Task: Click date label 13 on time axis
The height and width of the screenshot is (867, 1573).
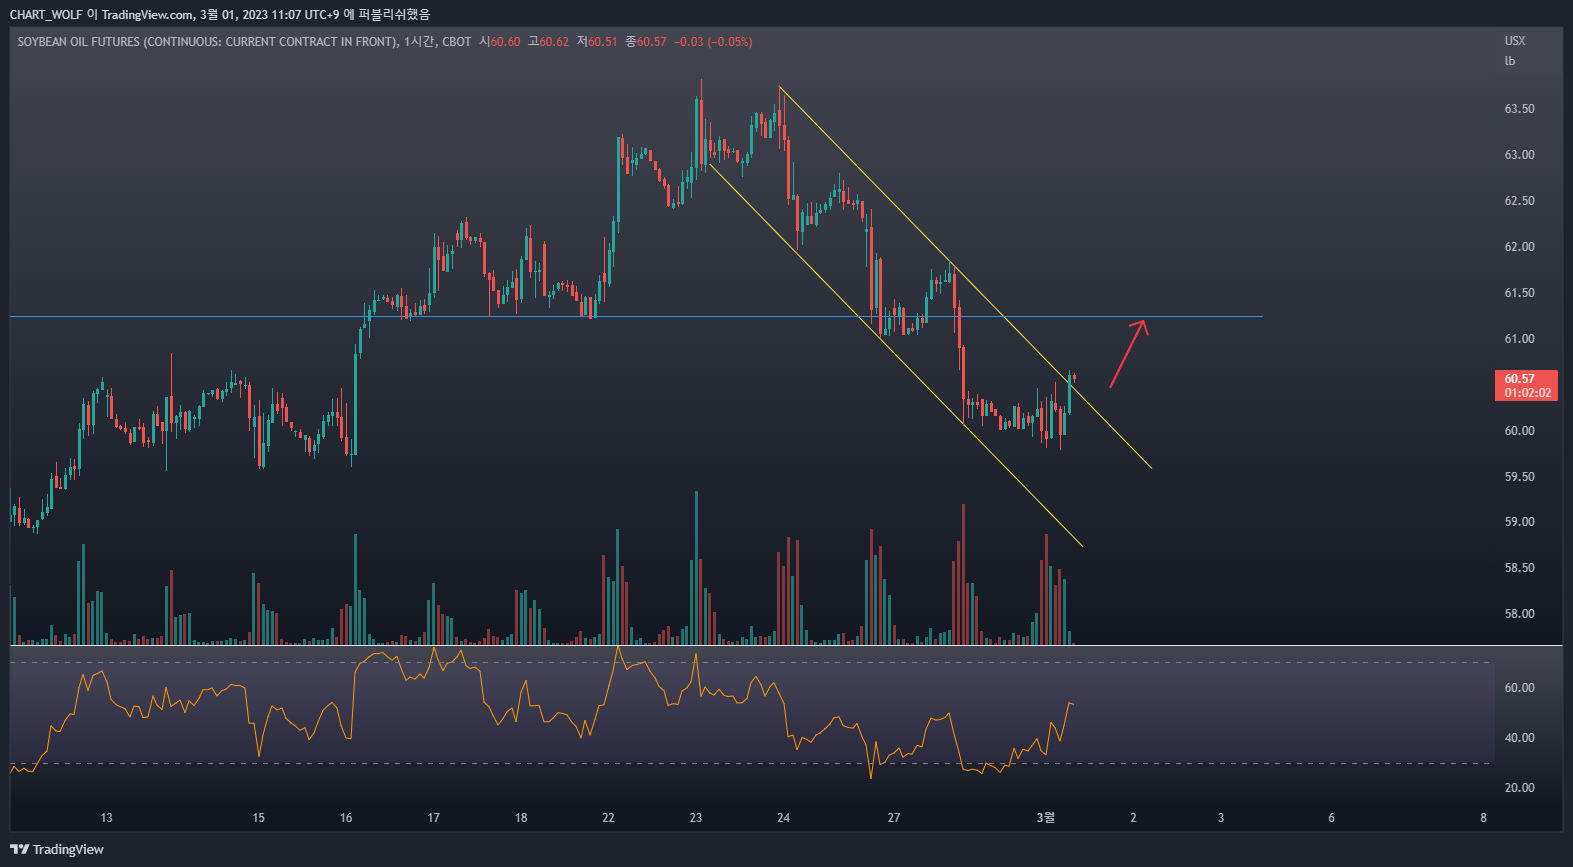Action: pyautogui.click(x=107, y=818)
